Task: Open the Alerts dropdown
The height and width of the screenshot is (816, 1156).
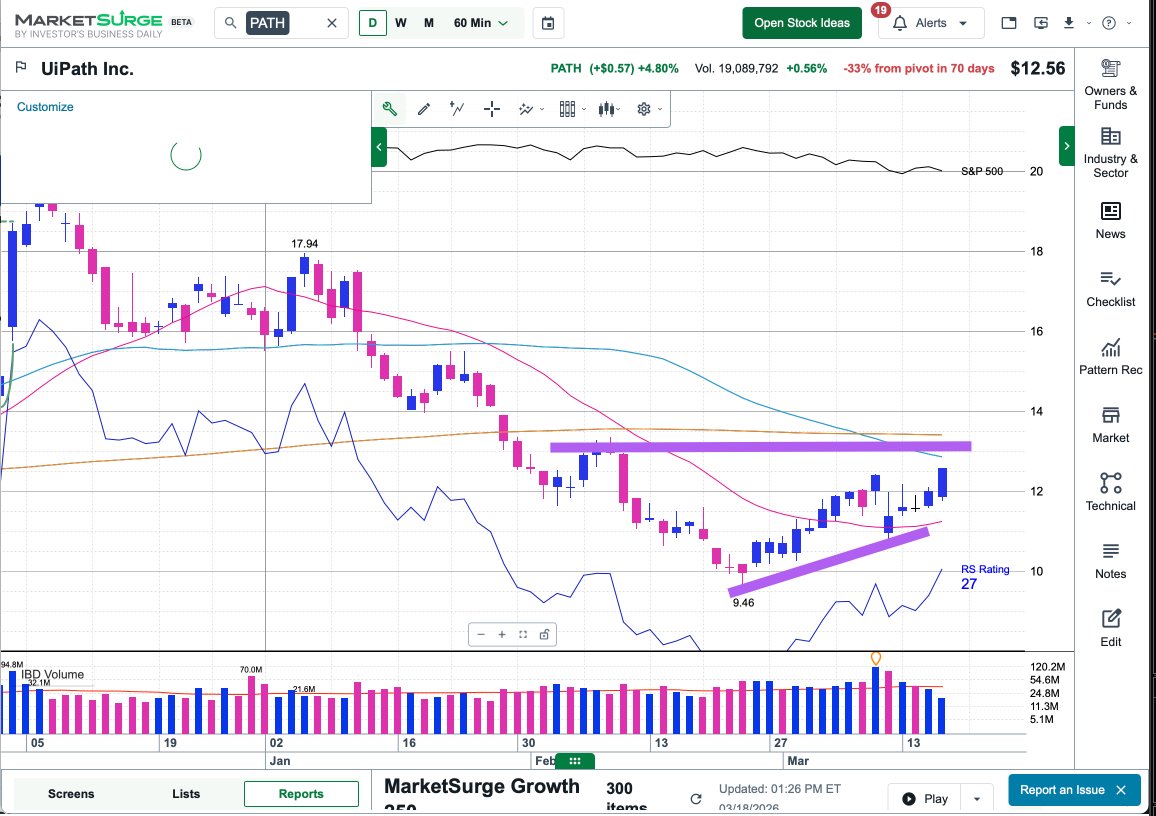Action: pos(930,23)
